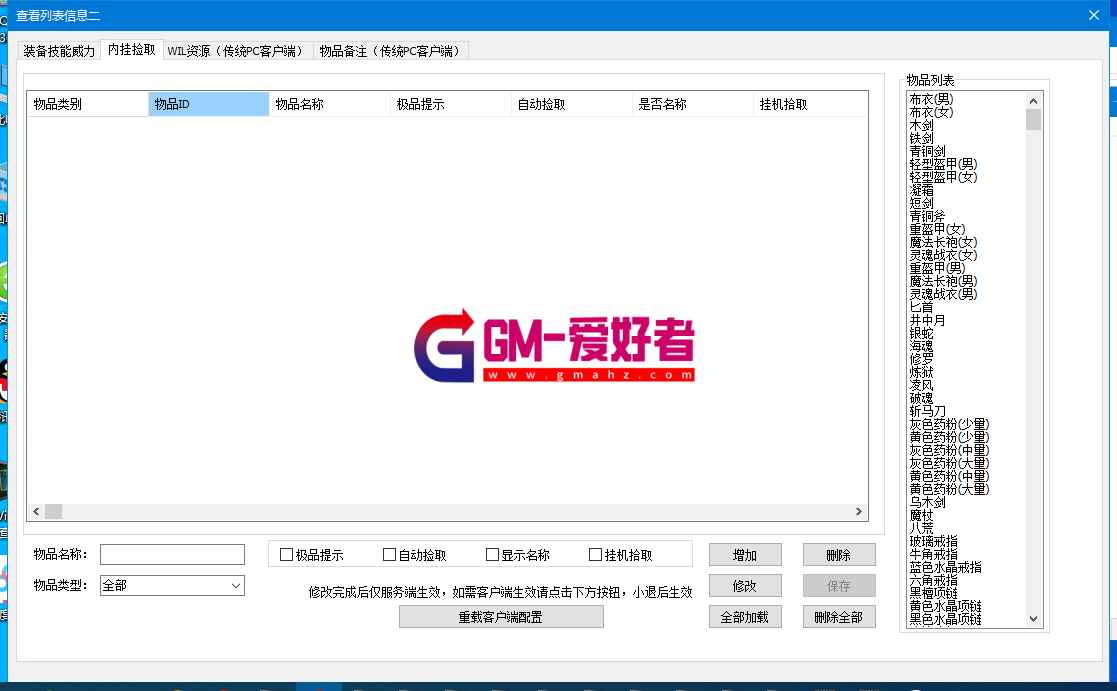The height and width of the screenshot is (691, 1117).
Task: Click the 是否名称 column header
Action: point(693,104)
